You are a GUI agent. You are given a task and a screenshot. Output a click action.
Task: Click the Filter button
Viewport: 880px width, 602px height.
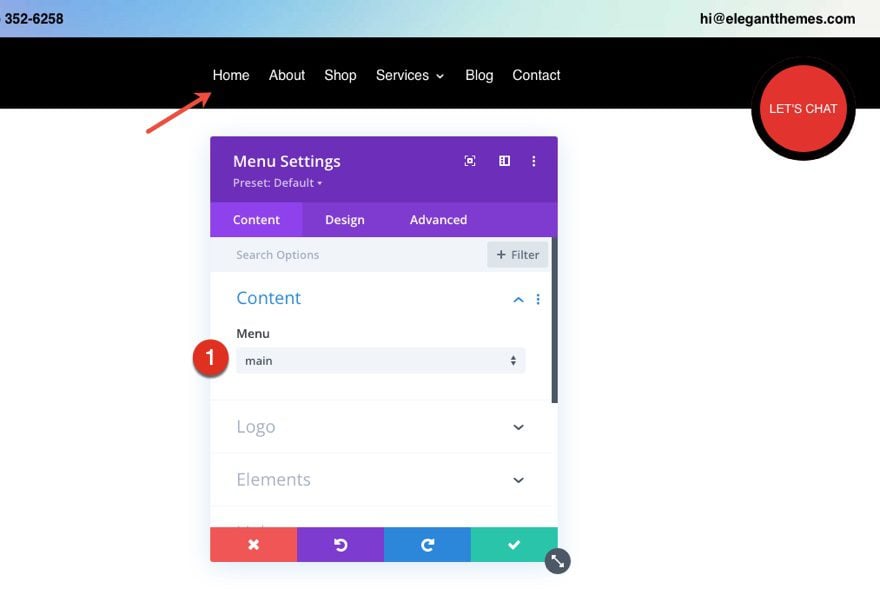tap(517, 255)
